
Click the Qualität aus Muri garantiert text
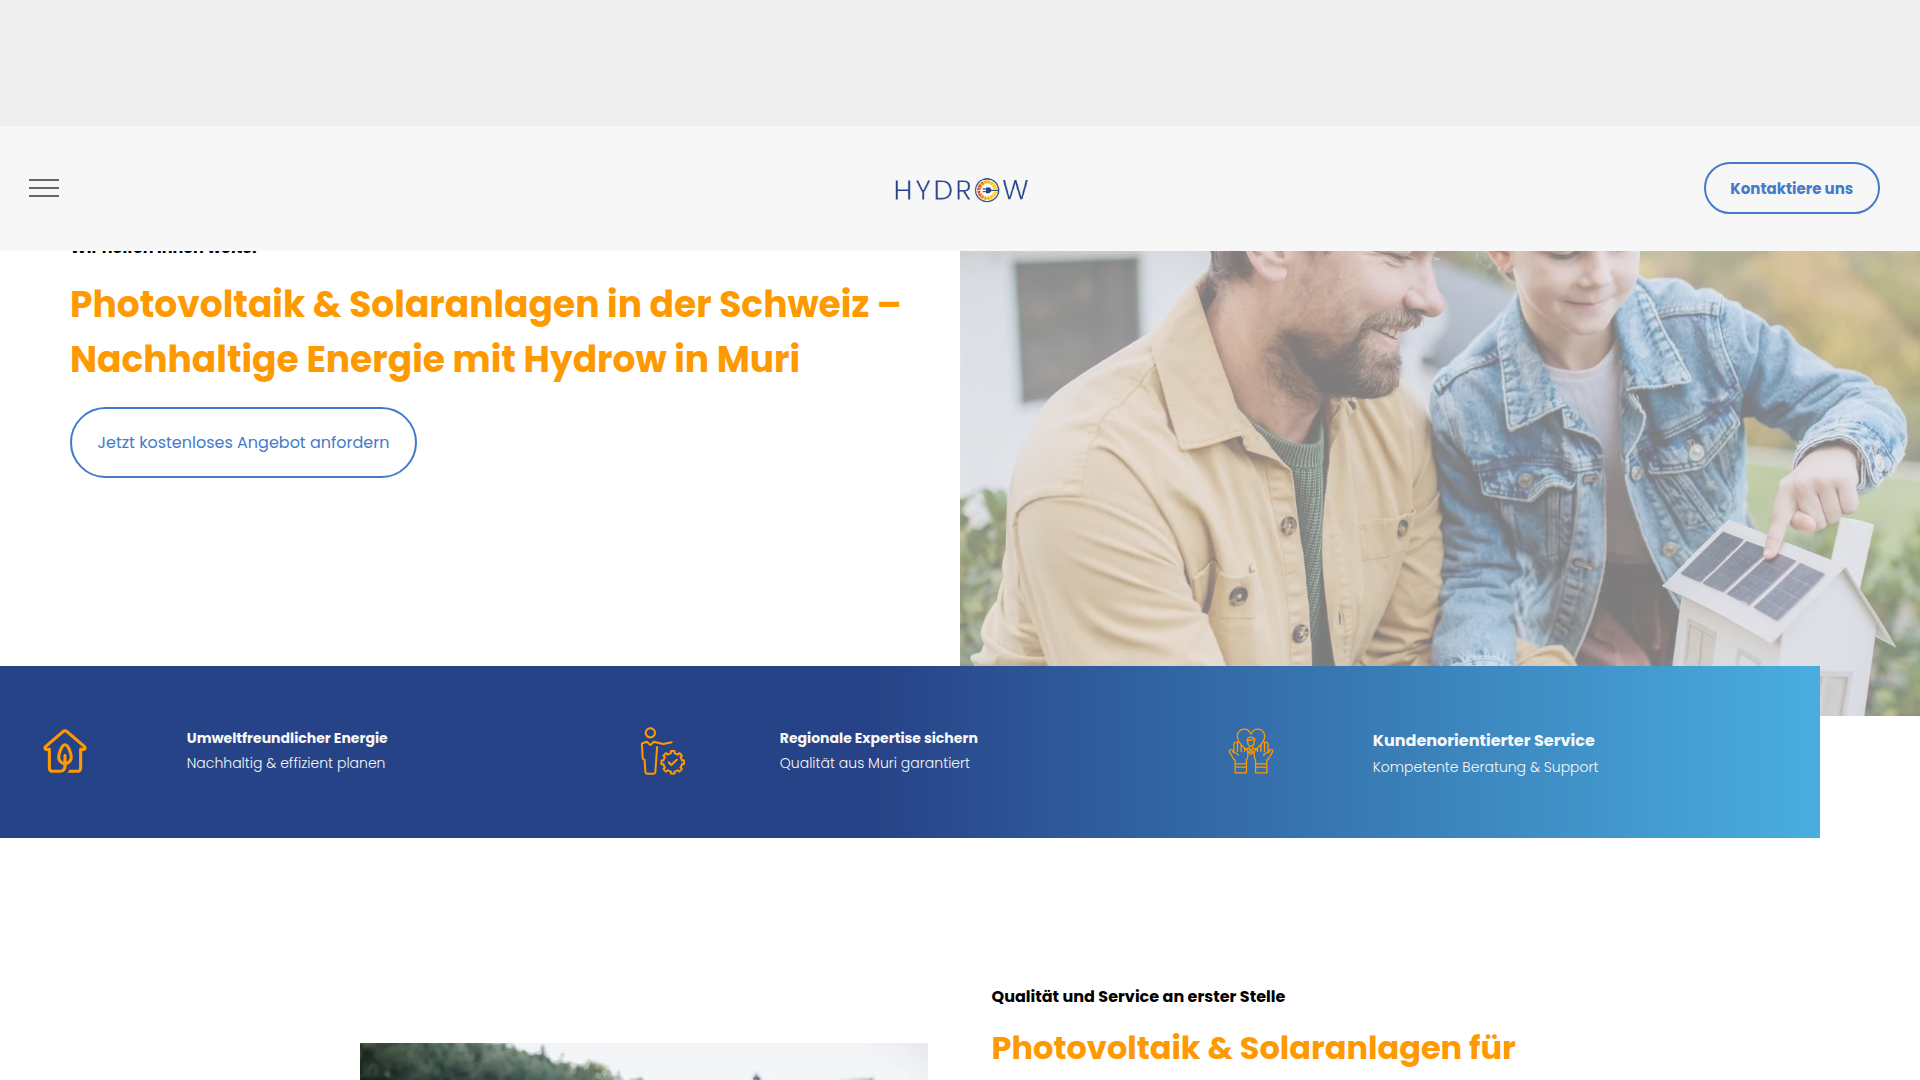pyautogui.click(x=874, y=763)
